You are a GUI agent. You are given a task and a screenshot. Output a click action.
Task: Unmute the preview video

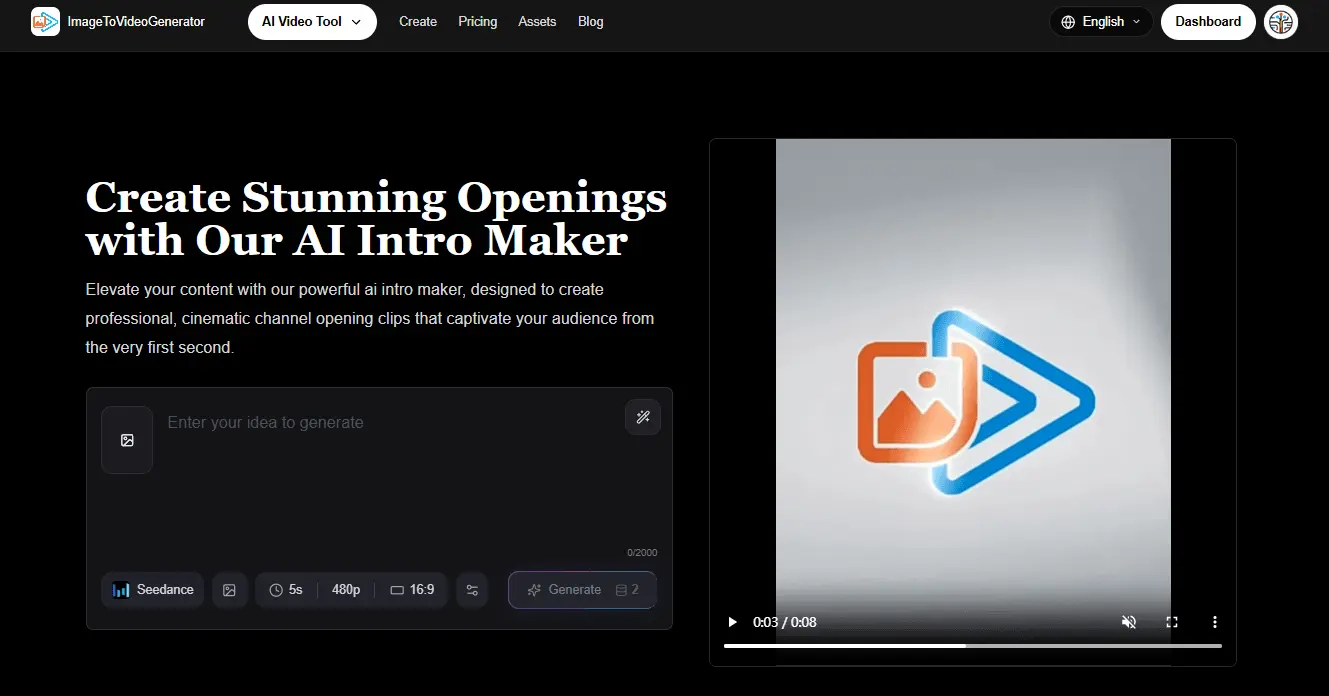(1129, 622)
